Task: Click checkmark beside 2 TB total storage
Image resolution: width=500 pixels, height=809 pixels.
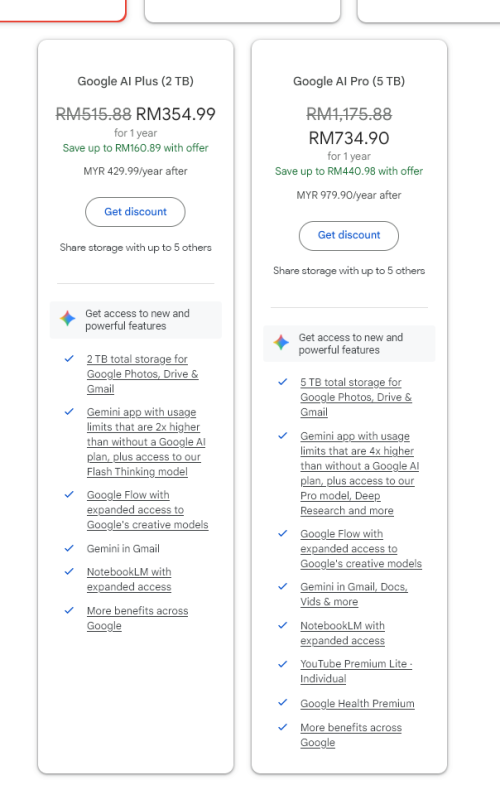Action: pos(69,359)
